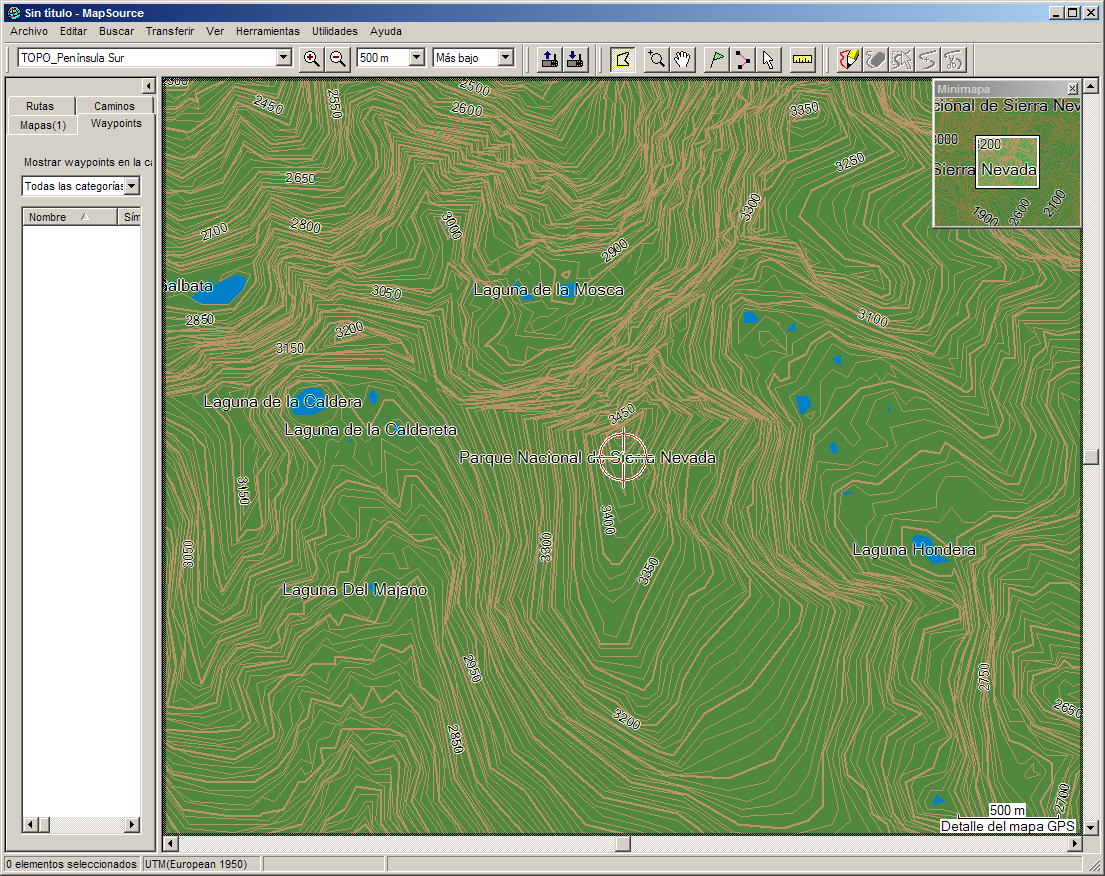
Task: Click the Laguna Del Majano label
Action: 354,590
